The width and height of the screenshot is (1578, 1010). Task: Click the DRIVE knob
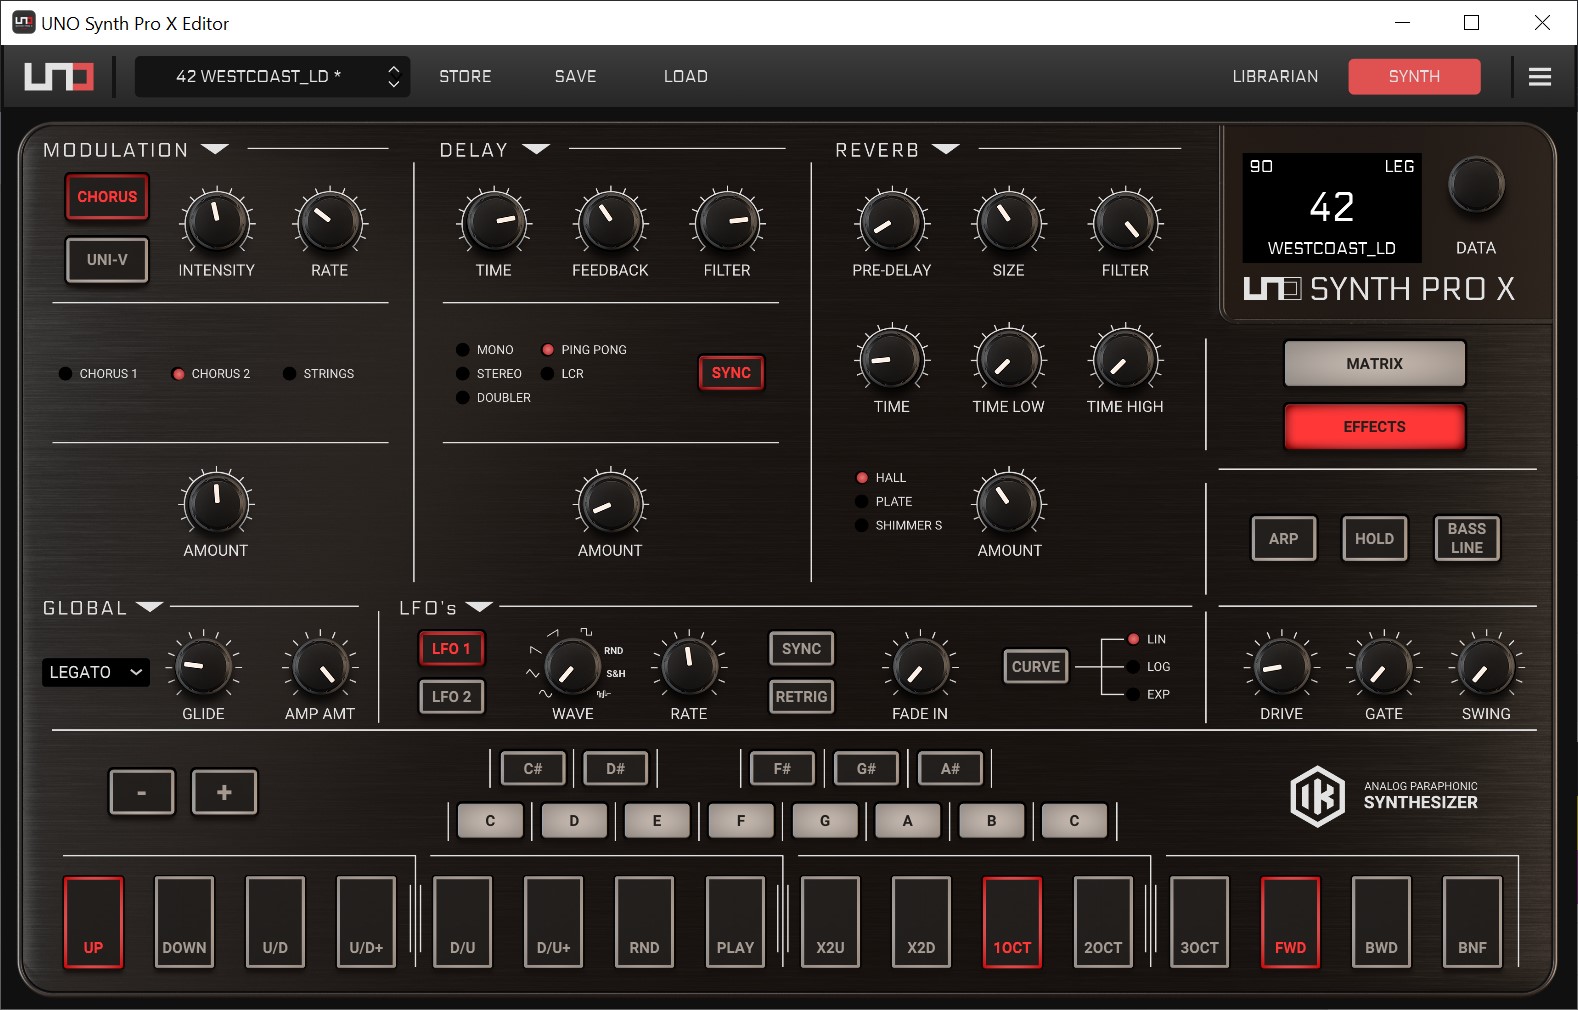coord(1281,666)
